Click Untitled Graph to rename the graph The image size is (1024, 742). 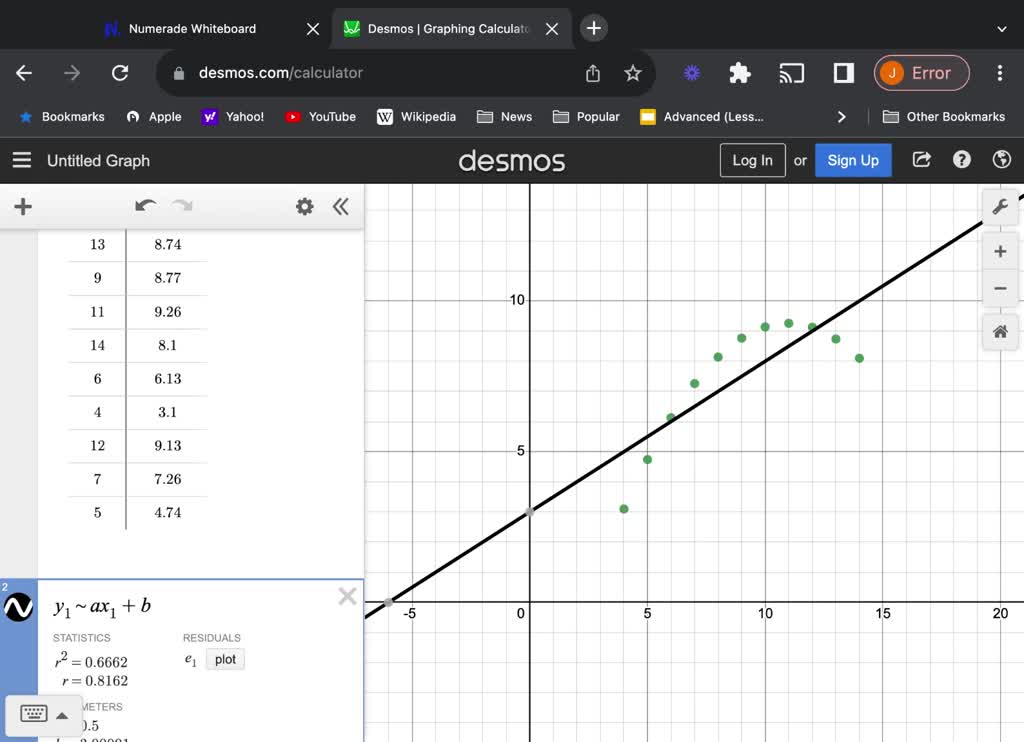98,160
